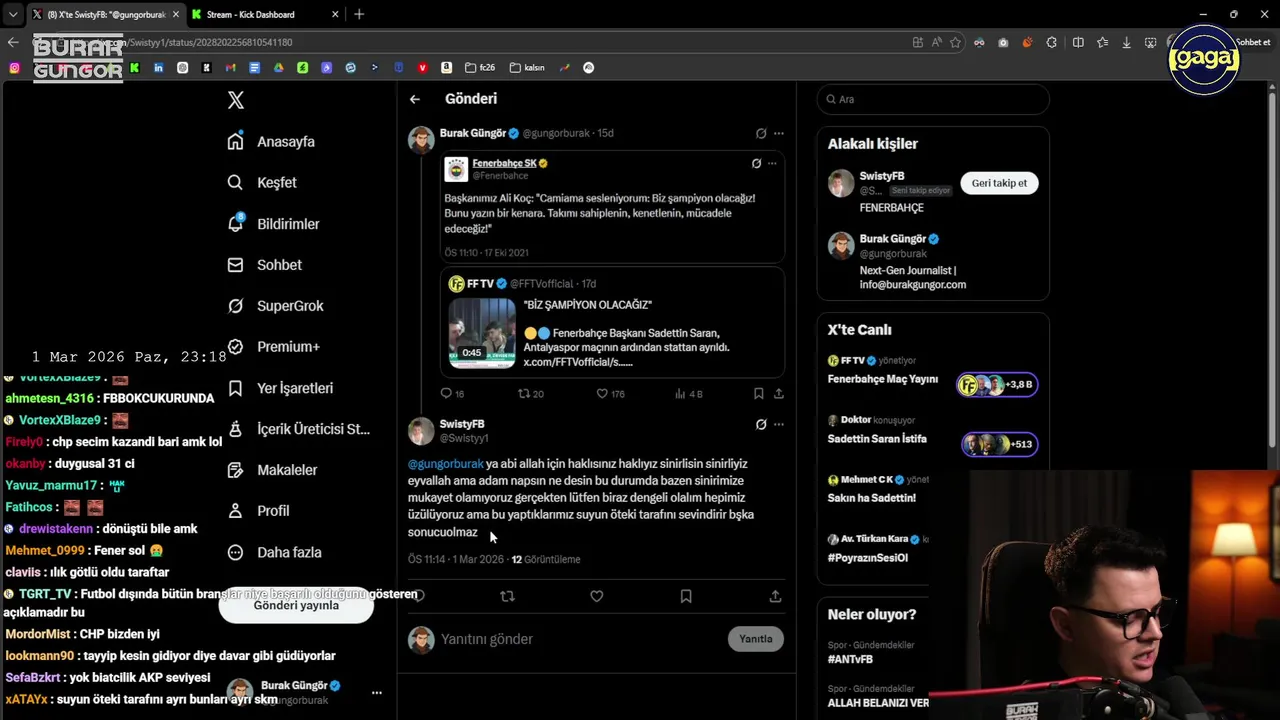Reply to Burak Güngör post (18)
Screen dimensions: 1280x720
point(452,394)
